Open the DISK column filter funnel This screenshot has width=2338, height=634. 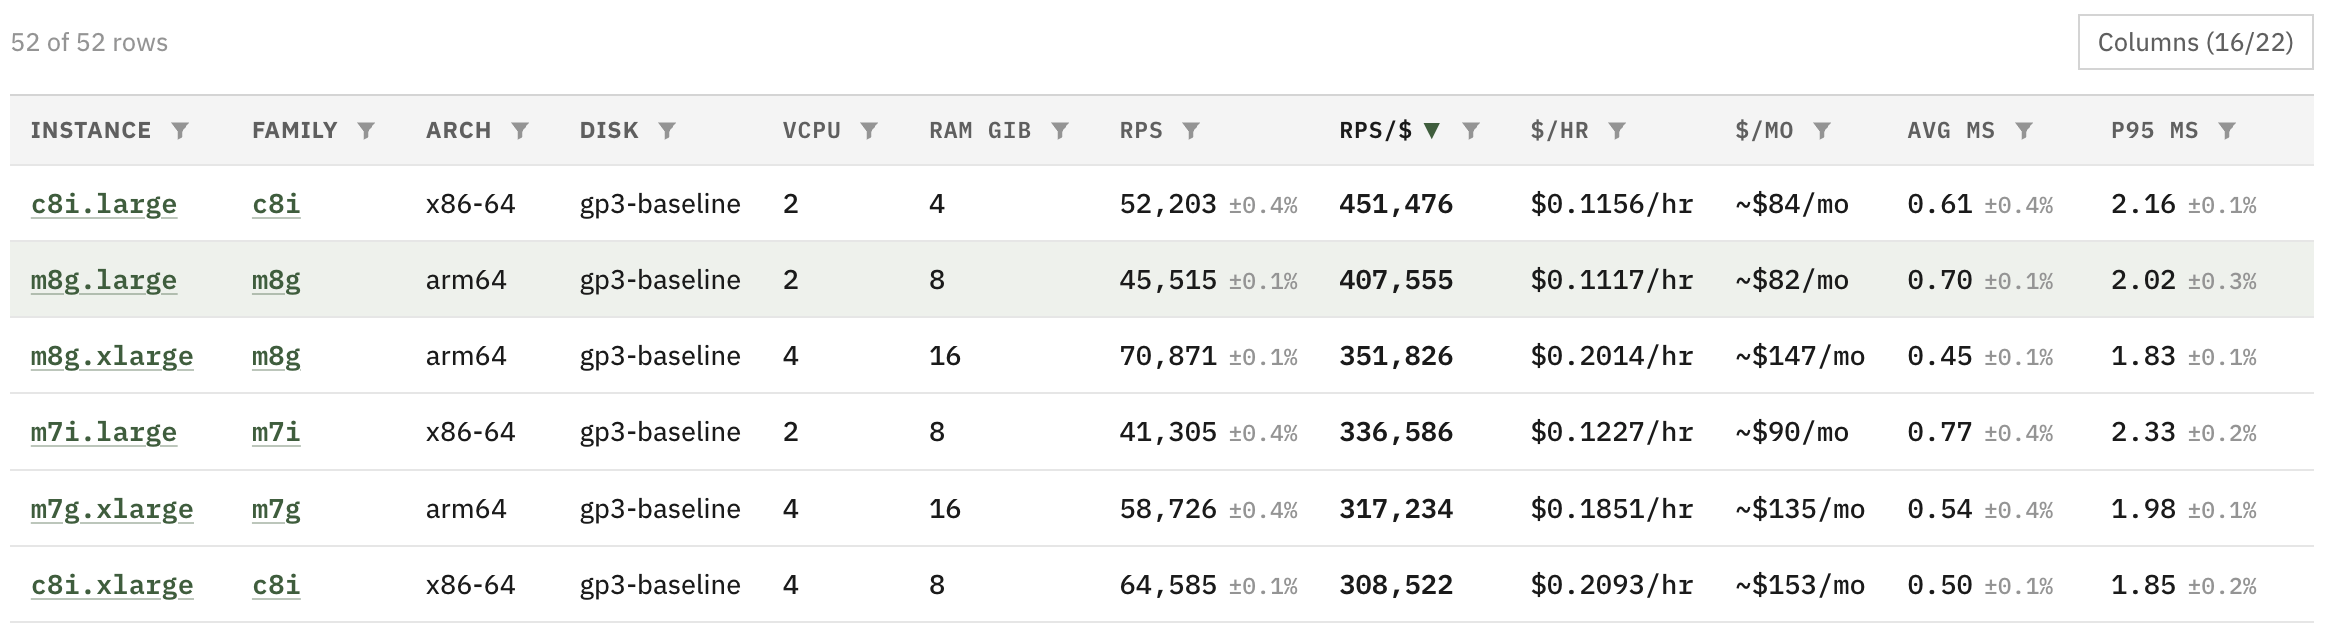point(667,131)
